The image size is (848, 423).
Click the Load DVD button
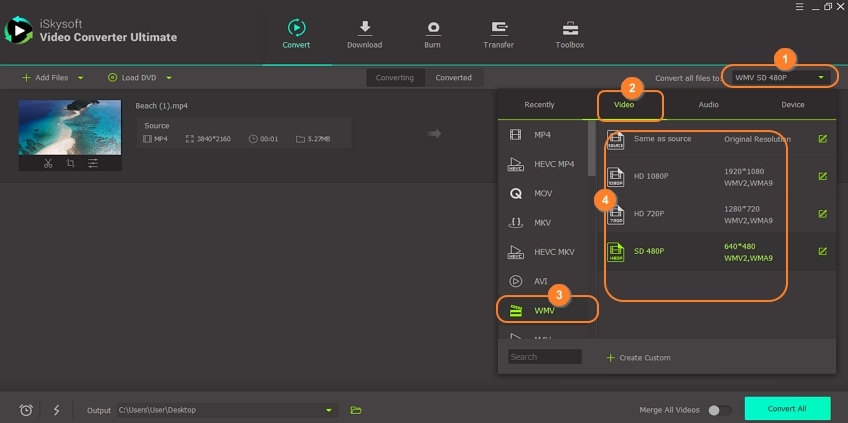pos(132,78)
